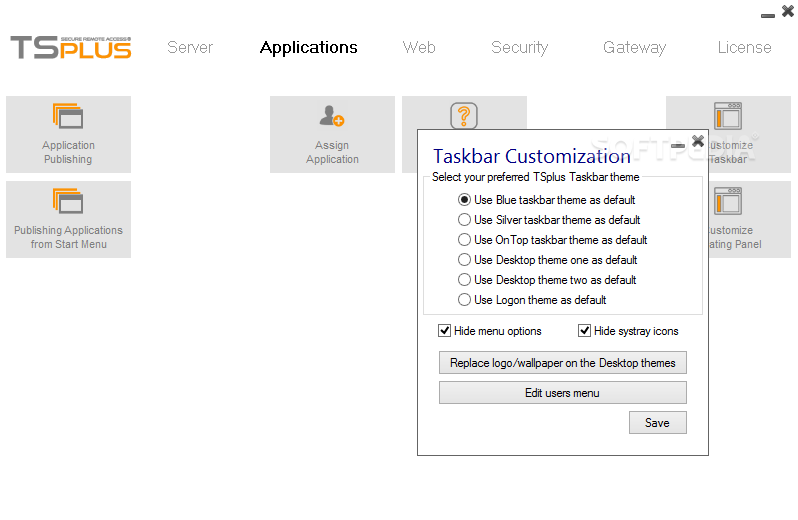
Task: Close the Taskbar Customization dialog
Action: [698, 141]
